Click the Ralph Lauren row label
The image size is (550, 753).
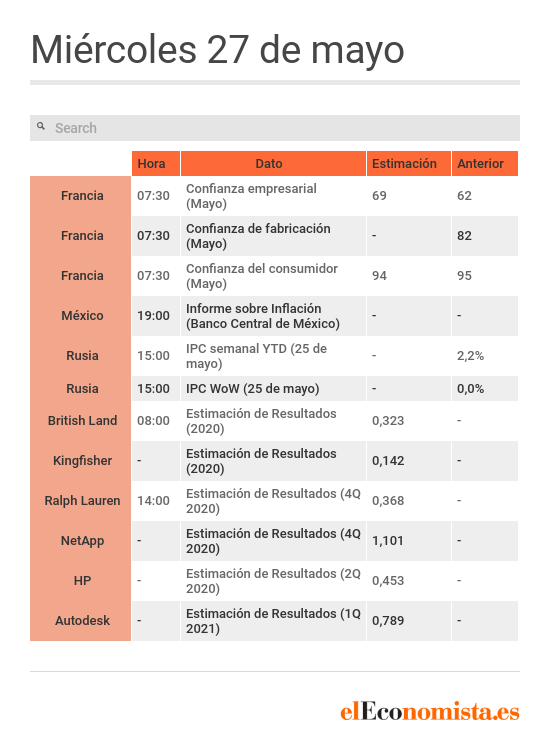pyautogui.click(x=82, y=501)
